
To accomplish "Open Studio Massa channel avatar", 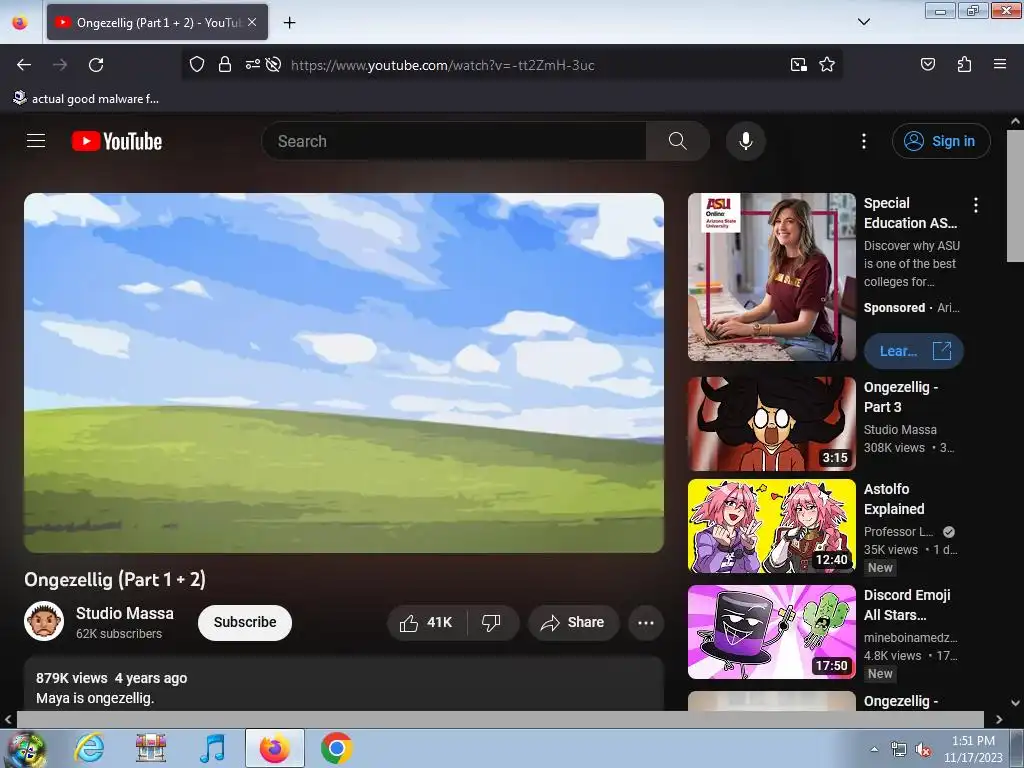I will click(44, 621).
